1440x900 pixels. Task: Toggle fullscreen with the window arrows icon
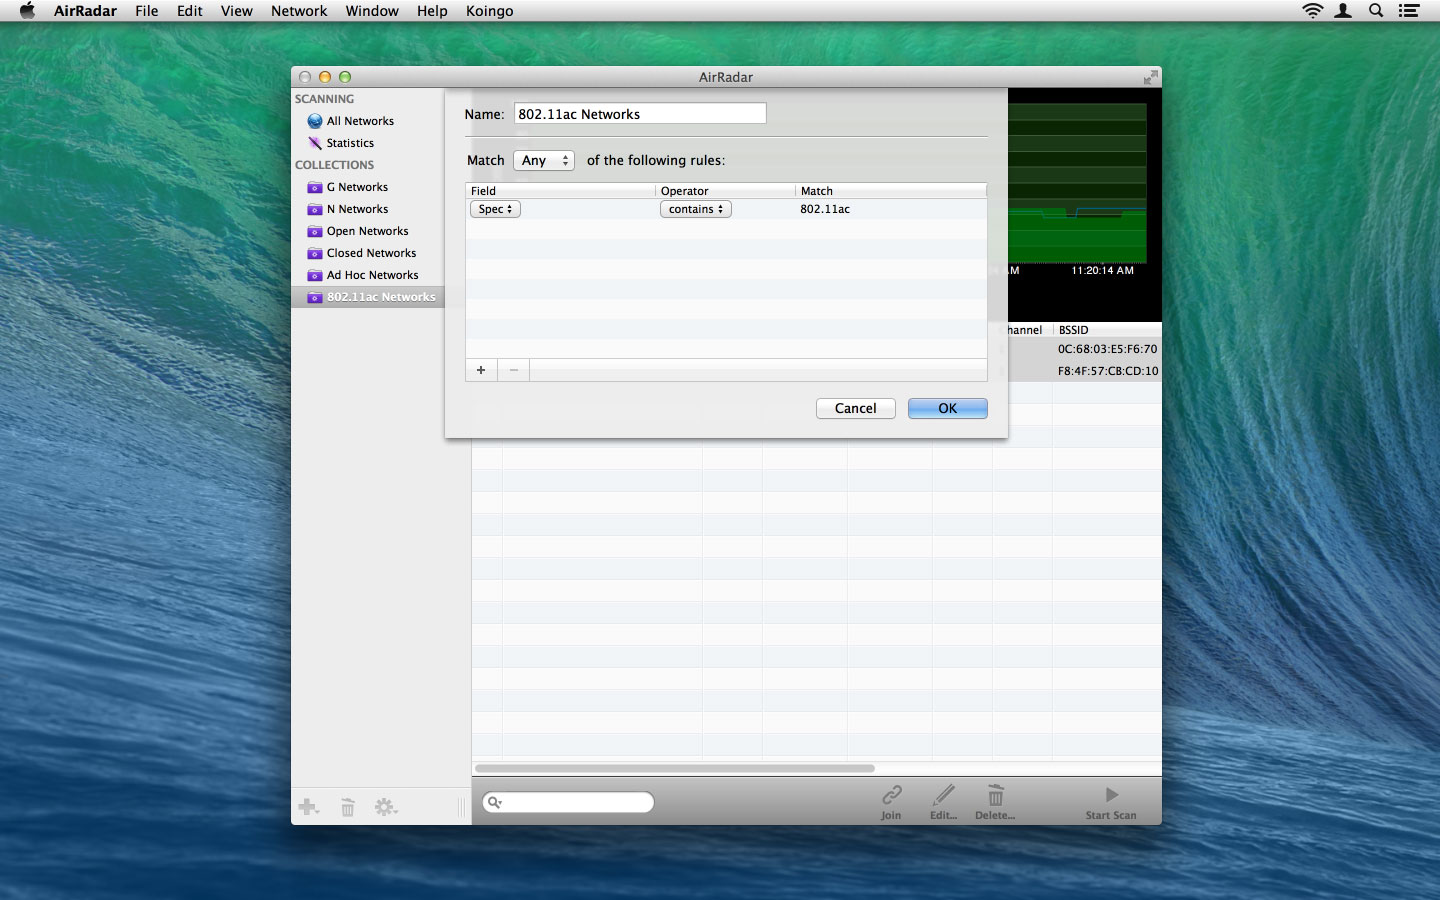click(x=1151, y=77)
